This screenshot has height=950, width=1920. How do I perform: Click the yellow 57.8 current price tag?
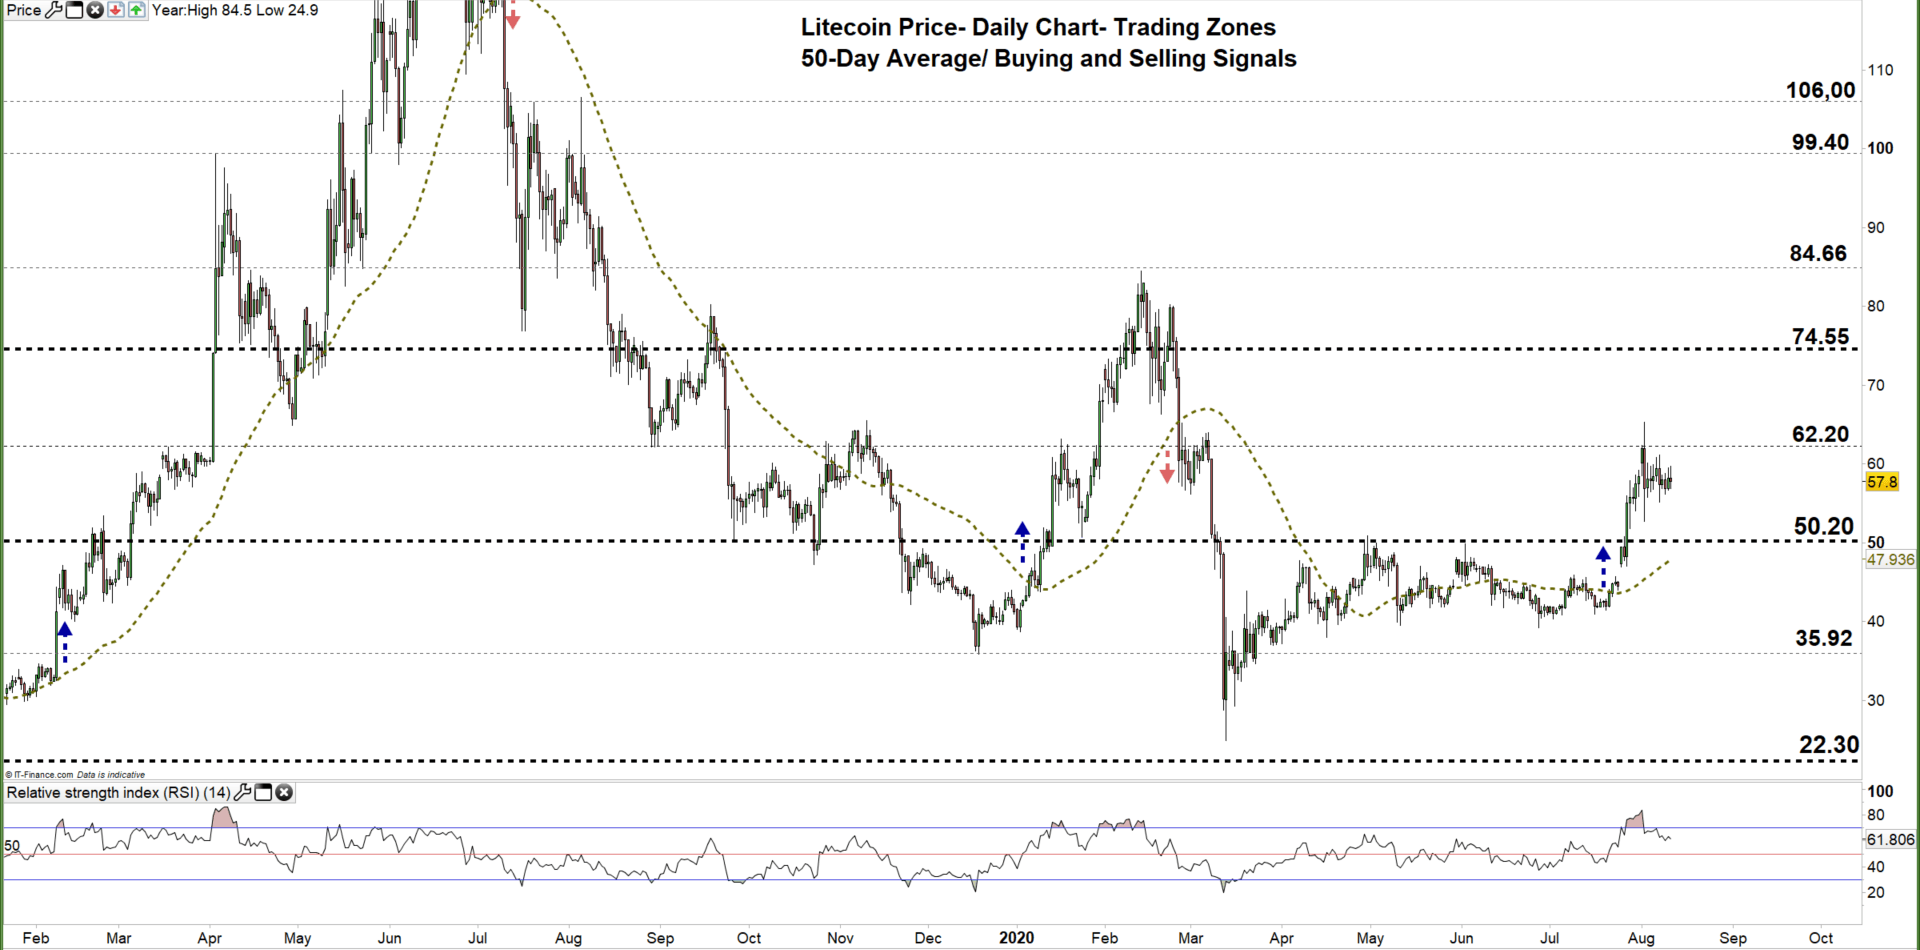(x=1882, y=482)
